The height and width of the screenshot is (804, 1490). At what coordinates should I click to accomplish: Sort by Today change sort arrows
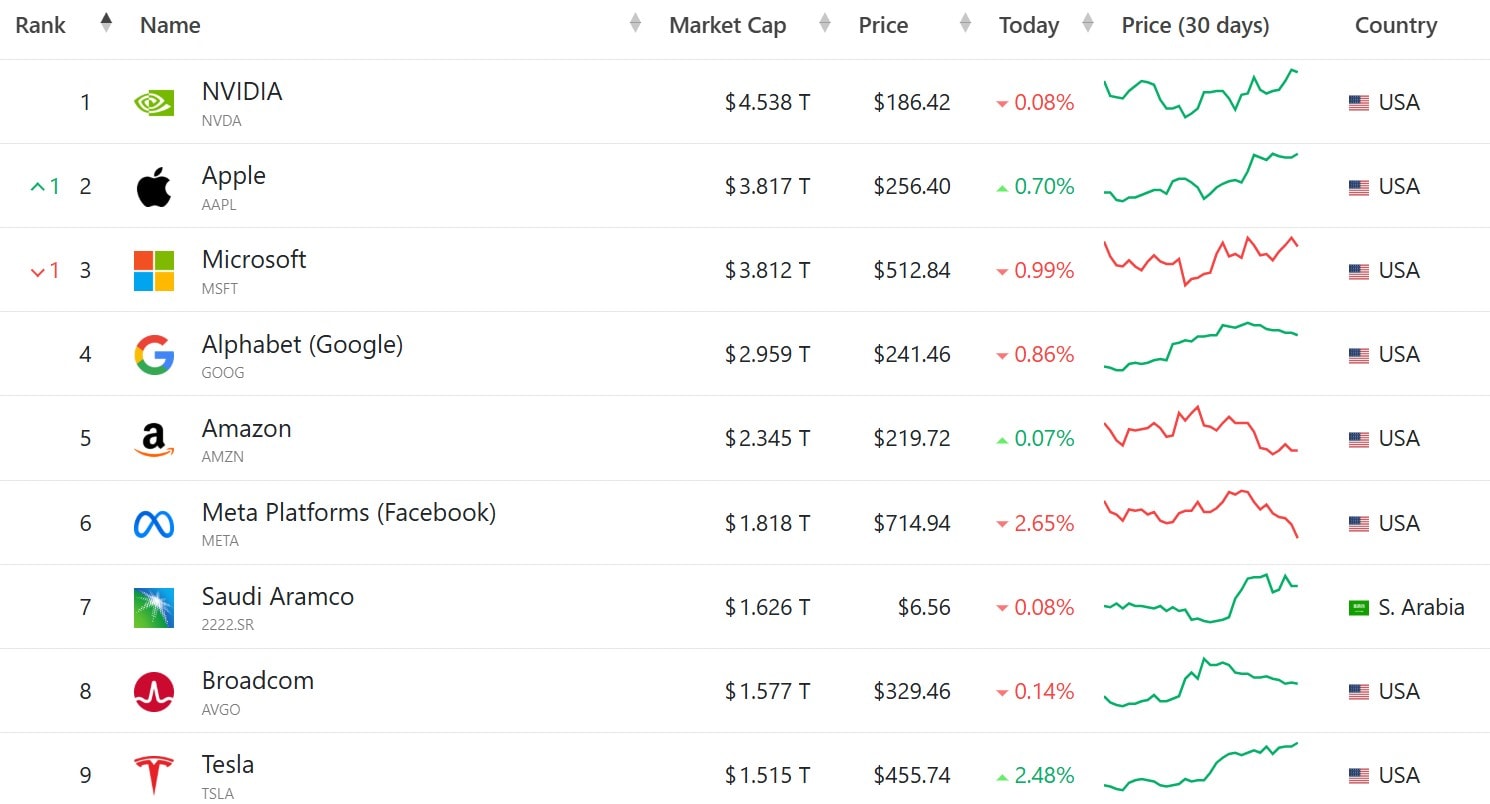click(x=1088, y=23)
